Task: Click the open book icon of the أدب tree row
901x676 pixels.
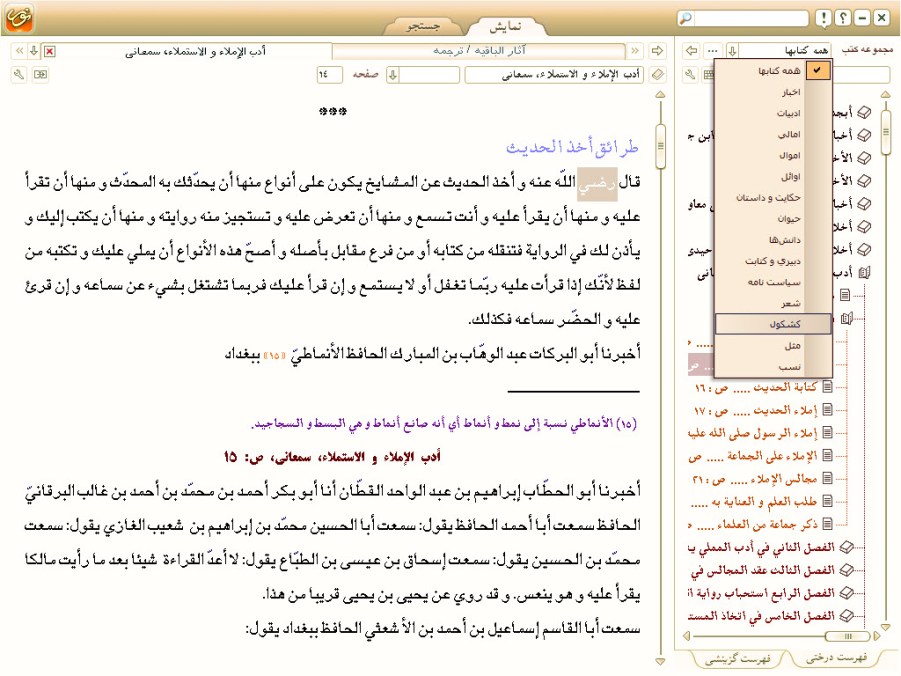Action: [864, 272]
